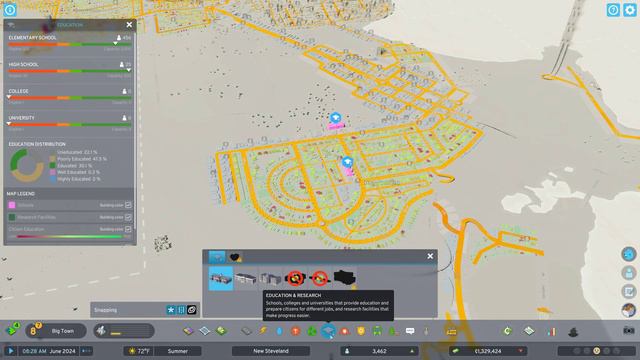Click the upper school marker on map
The width and height of the screenshot is (640, 360).
[x=336, y=118]
